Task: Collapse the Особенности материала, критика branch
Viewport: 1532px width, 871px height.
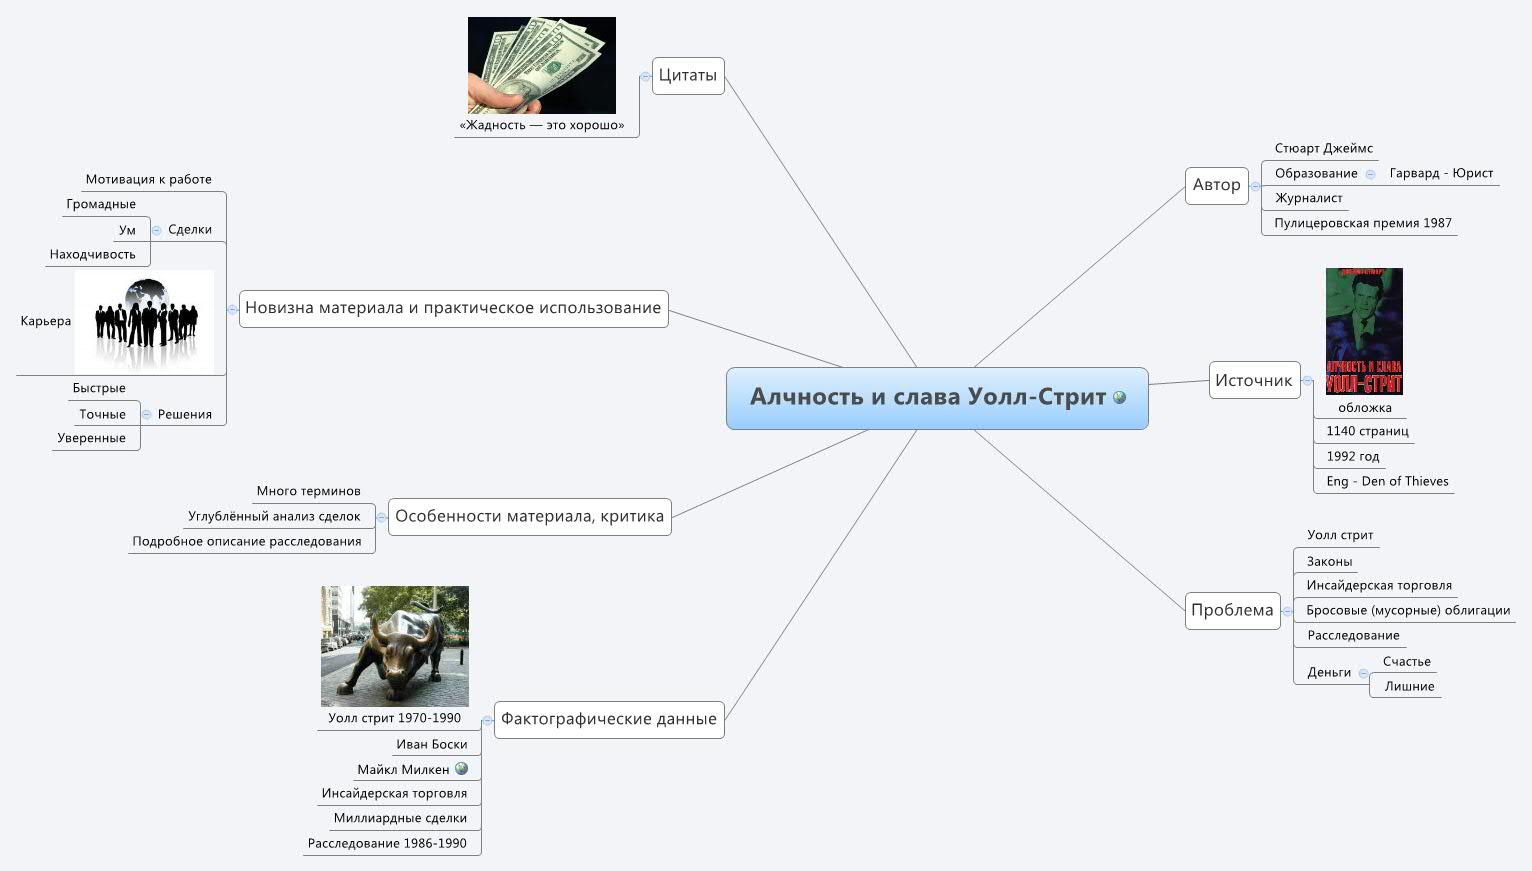Action: (381, 517)
